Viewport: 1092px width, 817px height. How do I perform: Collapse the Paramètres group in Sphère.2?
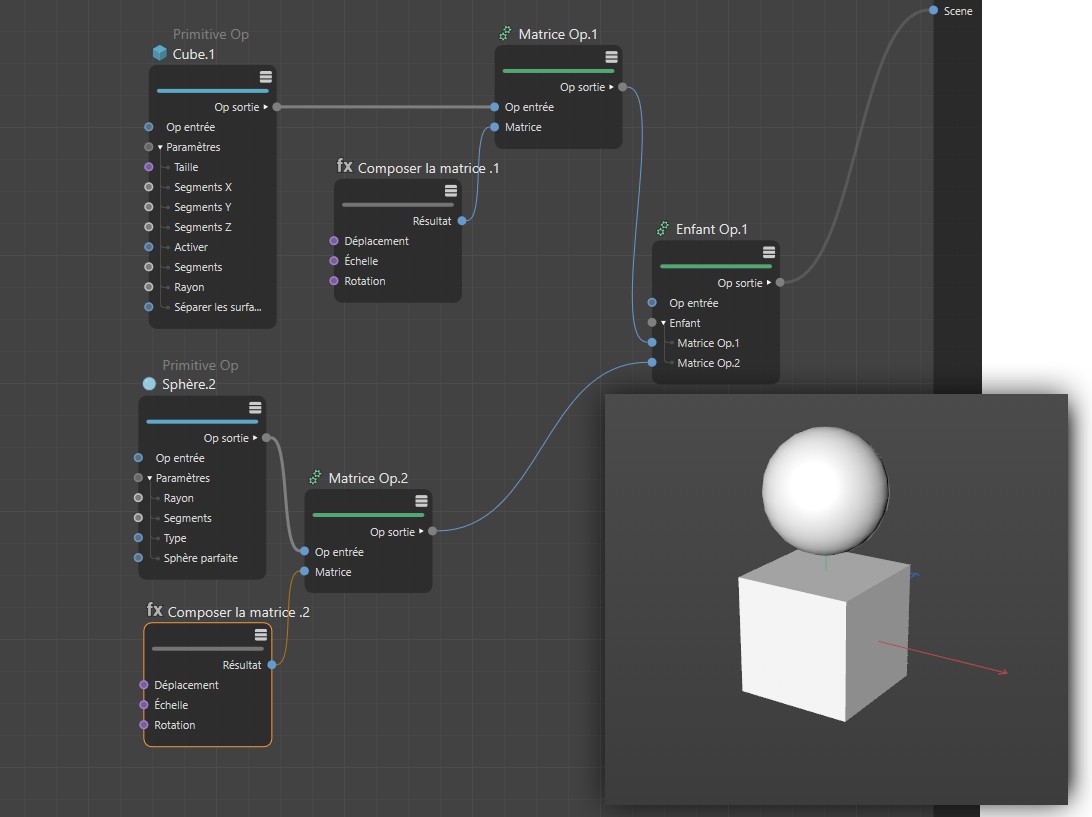pos(150,478)
